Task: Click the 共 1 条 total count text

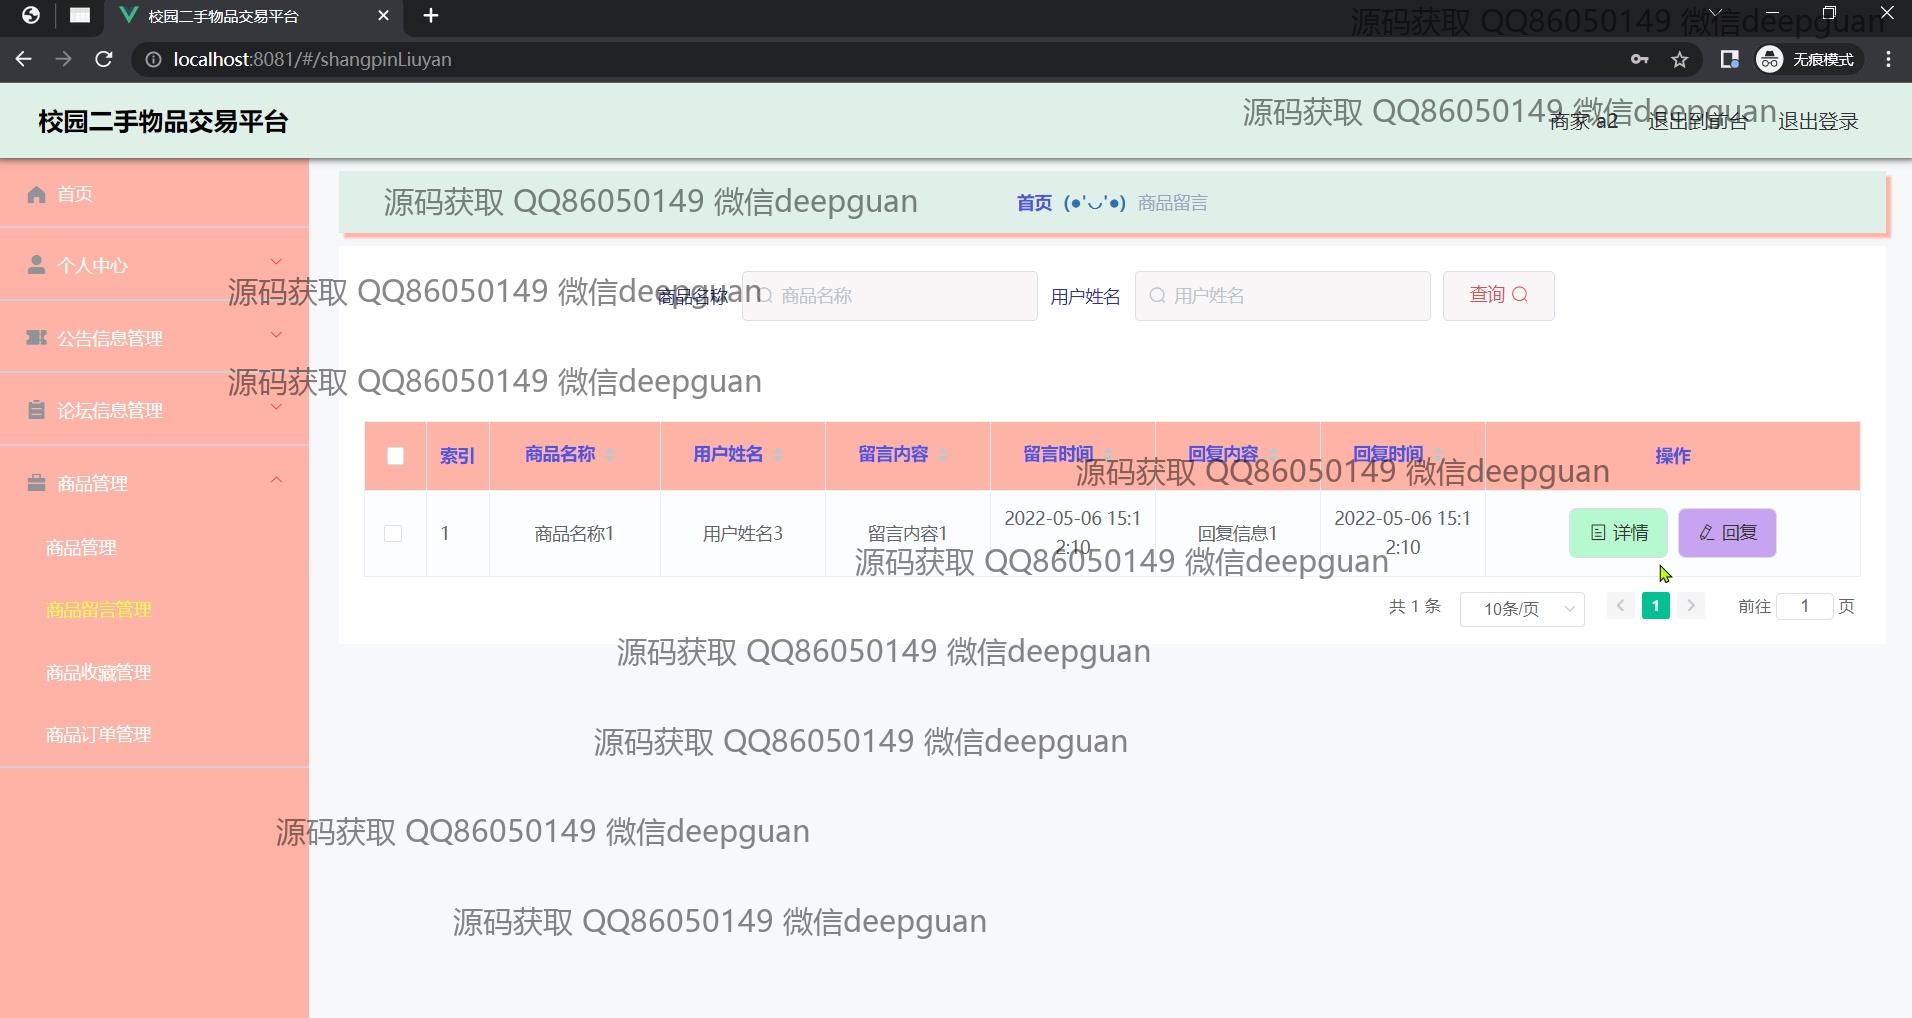Action: pyautogui.click(x=1414, y=607)
